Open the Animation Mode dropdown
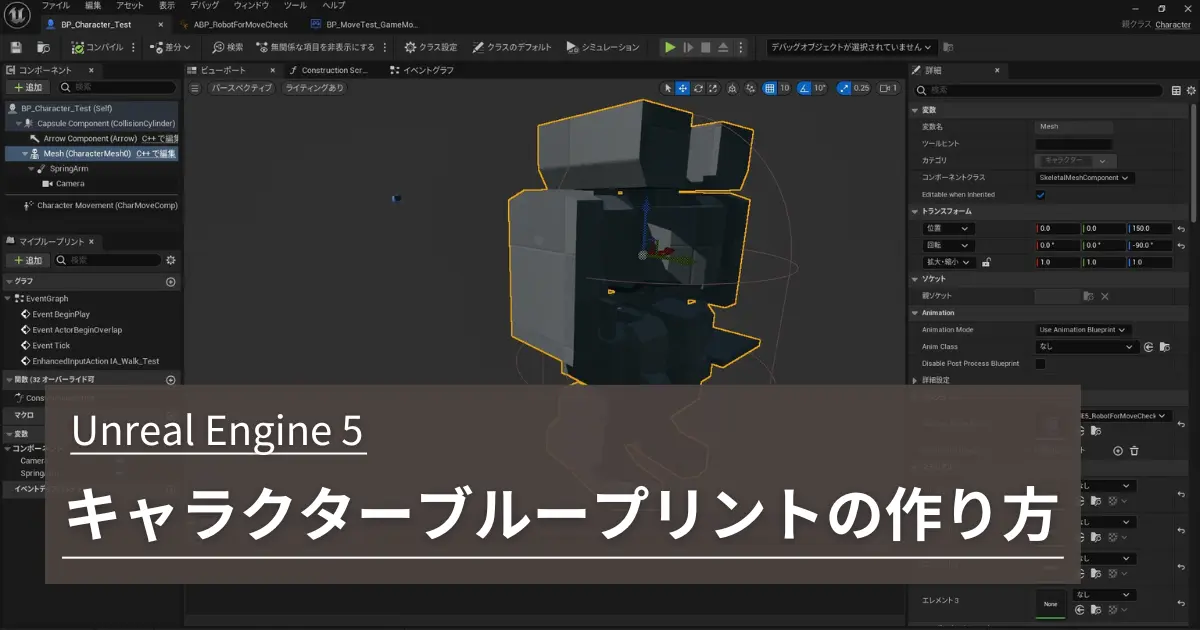The width and height of the screenshot is (1200, 630). pyautogui.click(x=1083, y=330)
